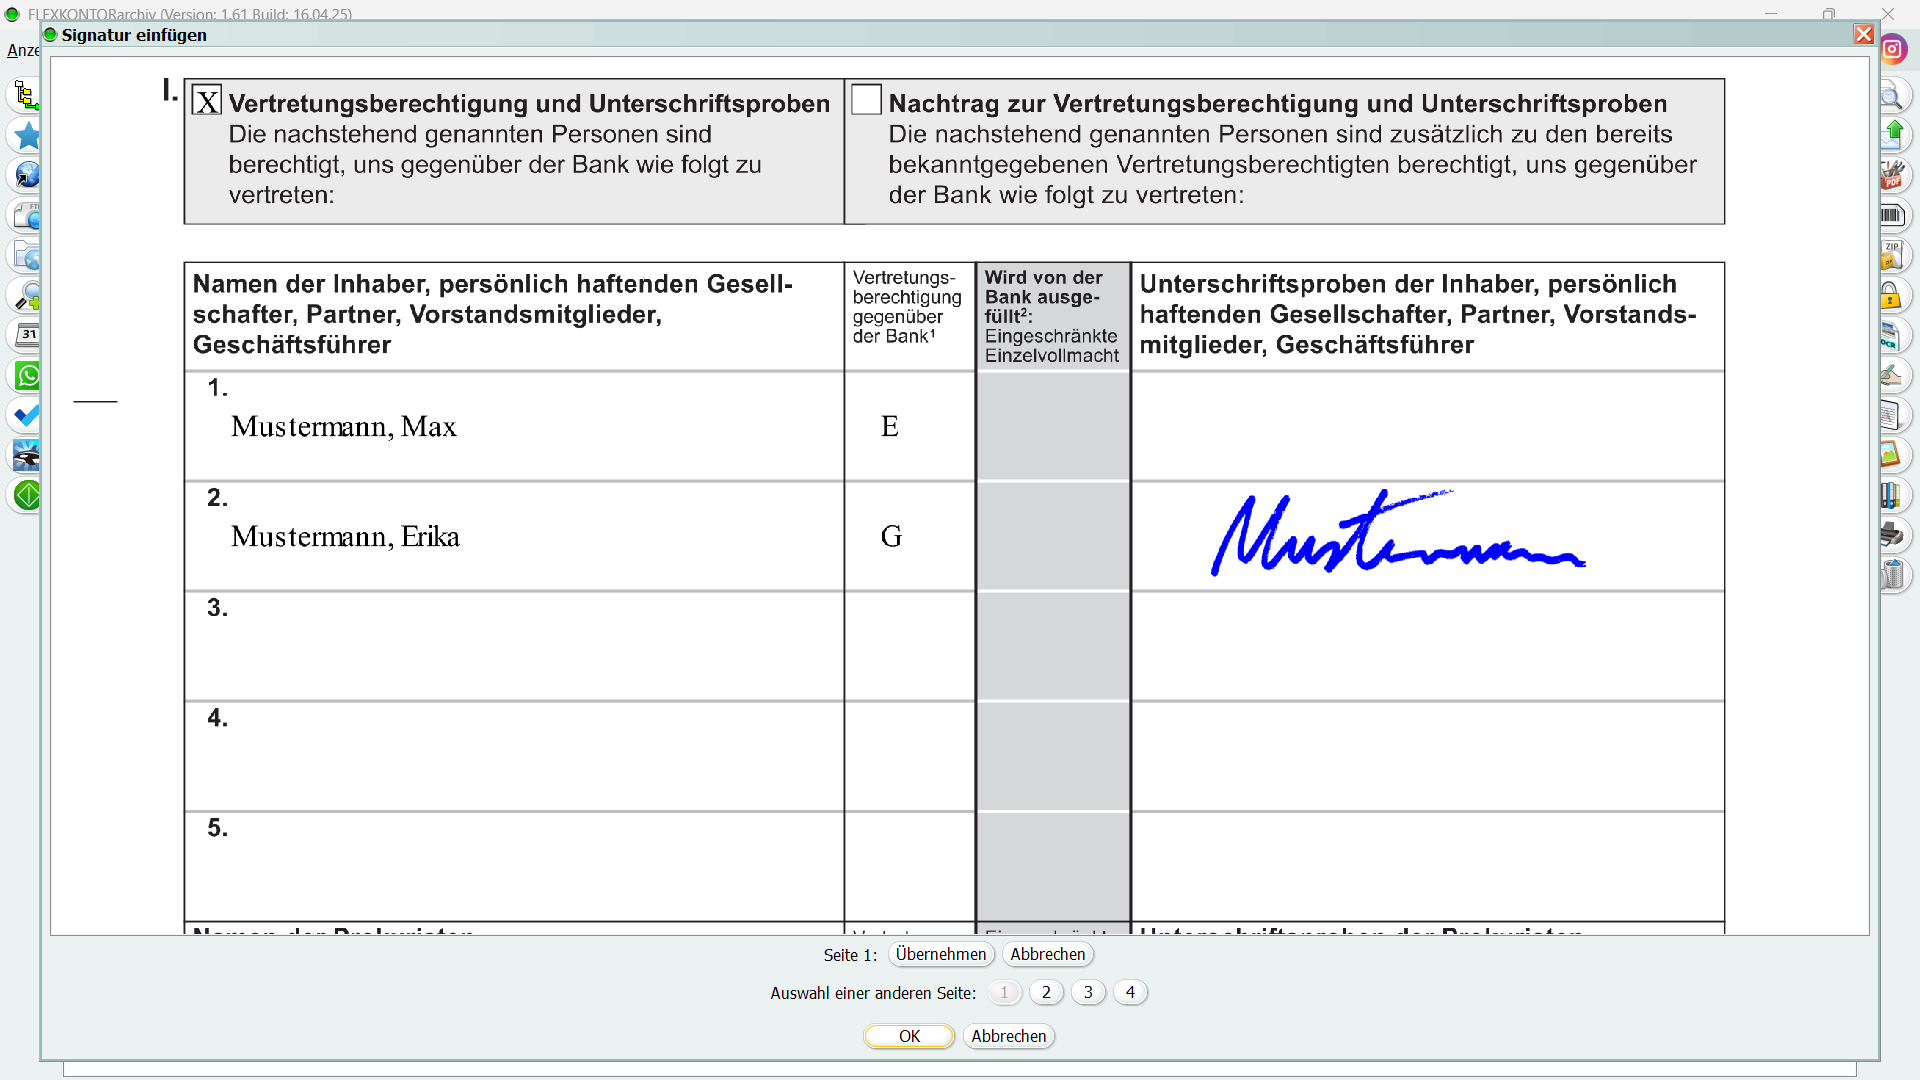The image size is (1920, 1080).
Task: Click the trash bin icon
Action: [1893, 575]
